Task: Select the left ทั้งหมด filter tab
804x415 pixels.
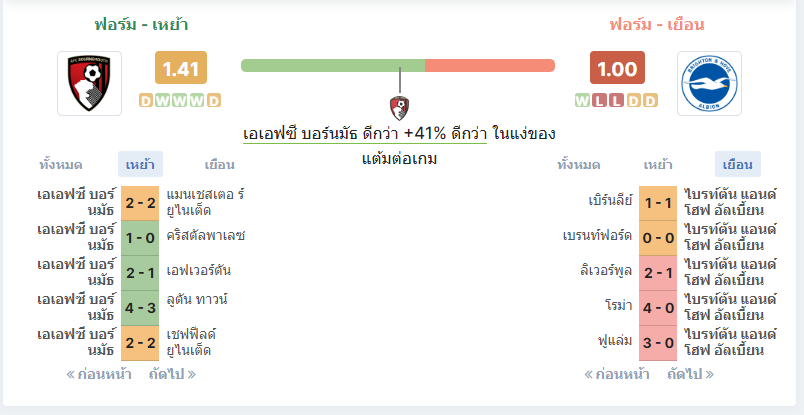Action: (61, 165)
